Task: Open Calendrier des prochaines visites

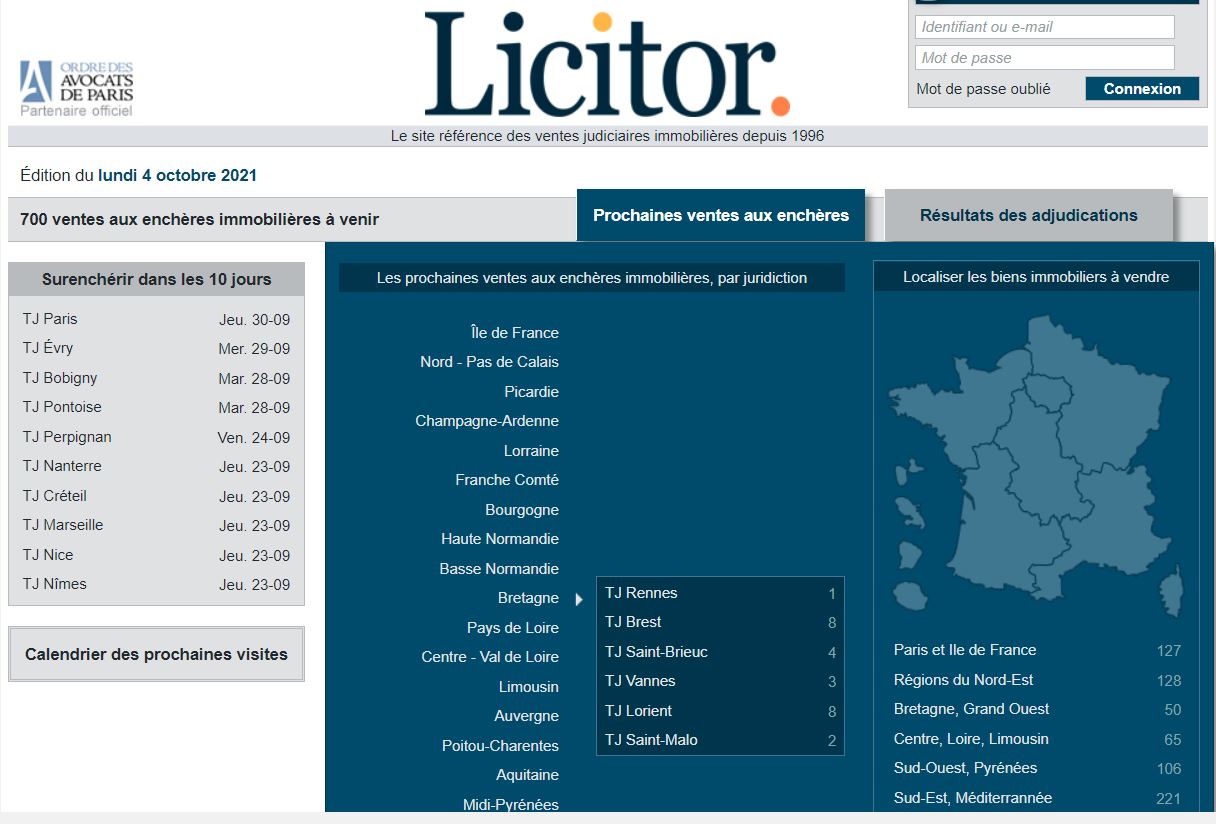Action: (156, 655)
